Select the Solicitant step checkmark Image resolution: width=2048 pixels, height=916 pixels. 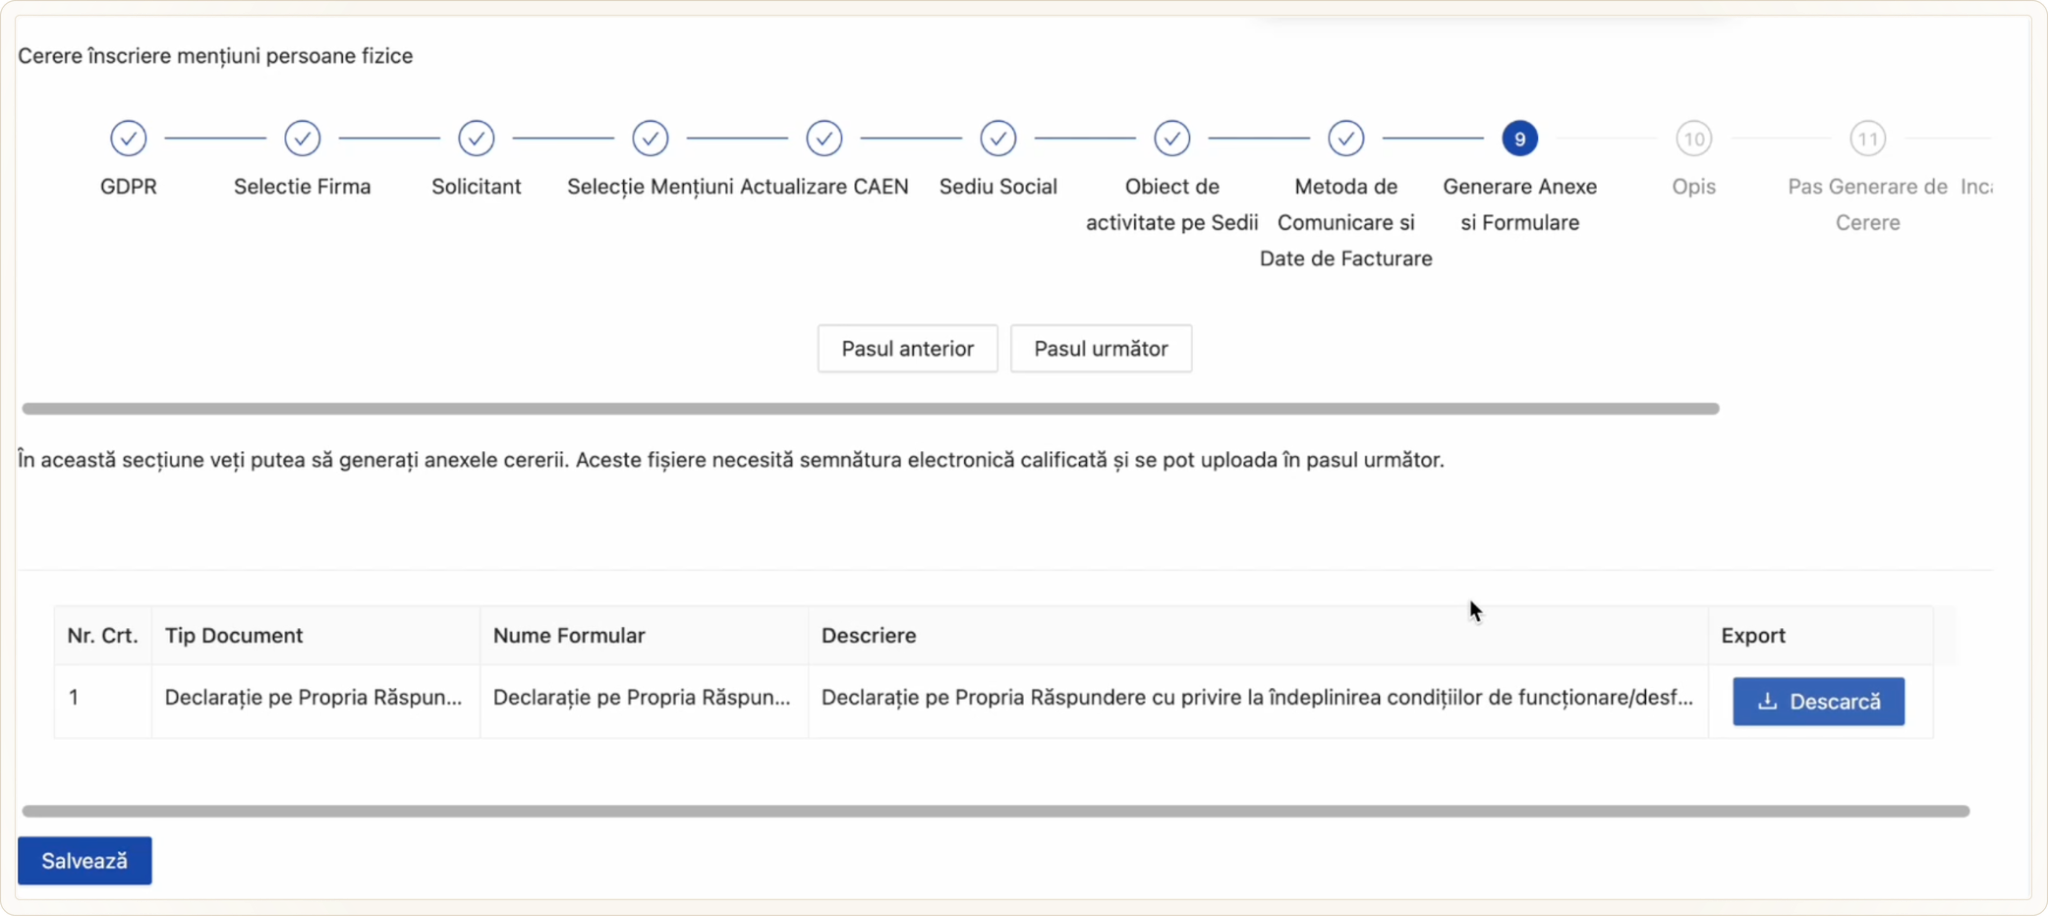click(476, 138)
